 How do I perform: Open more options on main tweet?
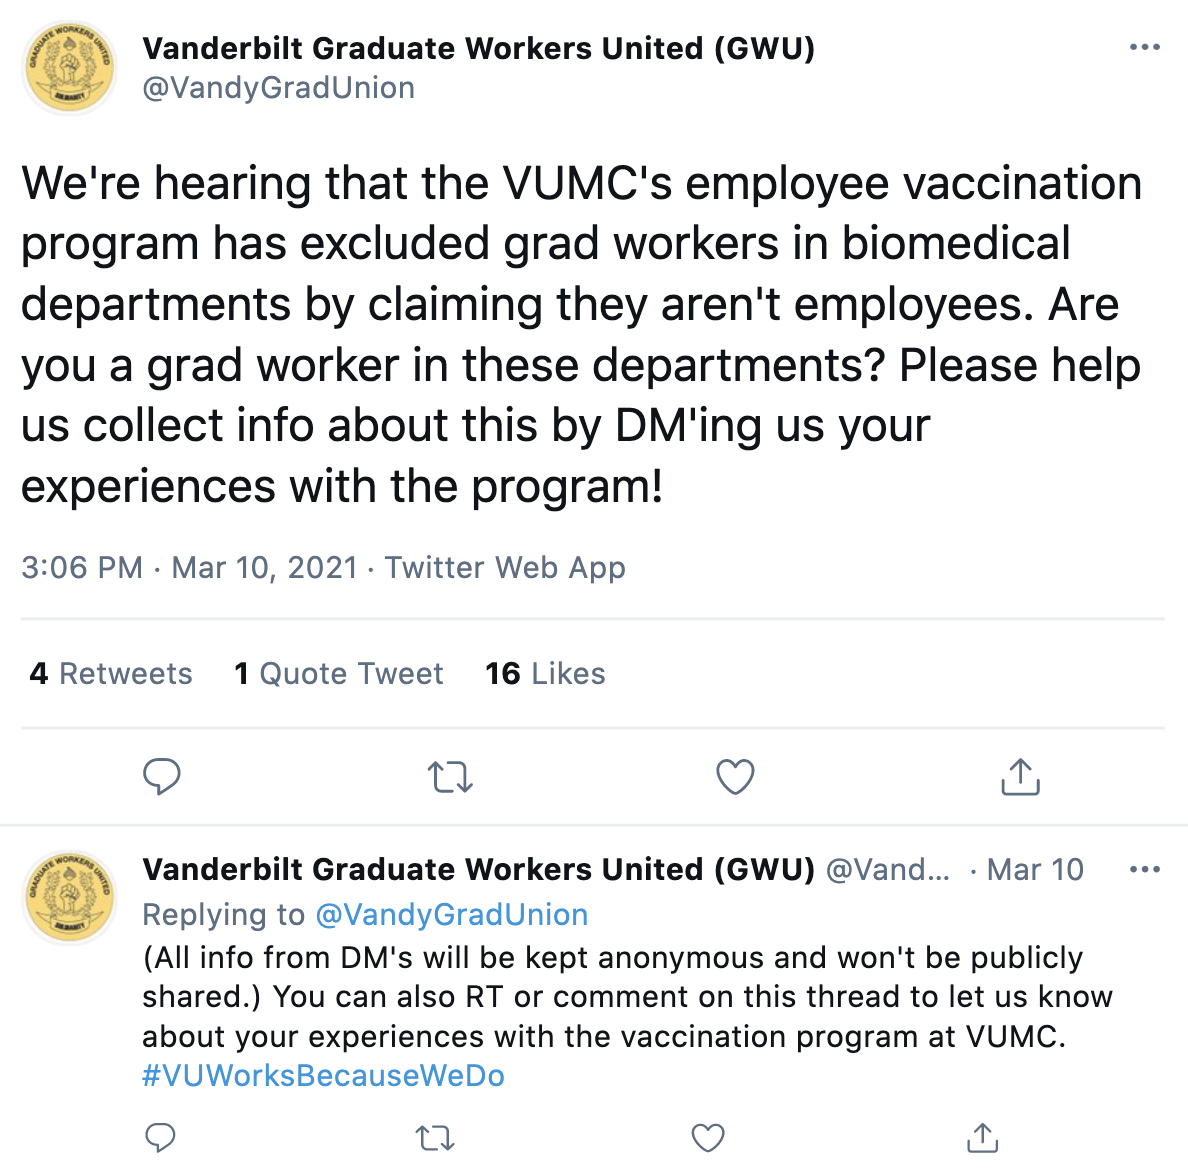coord(1144,47)
